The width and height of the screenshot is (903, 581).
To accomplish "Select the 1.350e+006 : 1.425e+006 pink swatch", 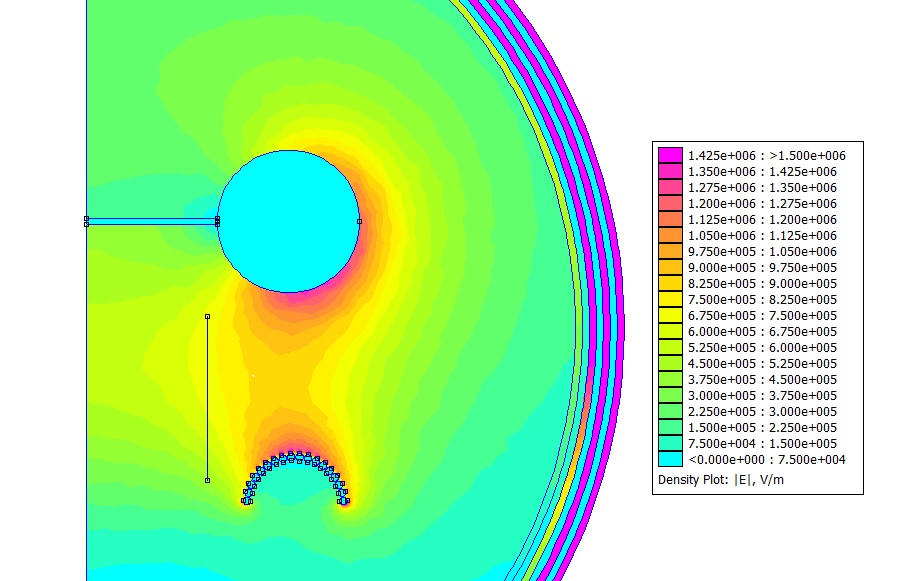I will pos(669,172).
